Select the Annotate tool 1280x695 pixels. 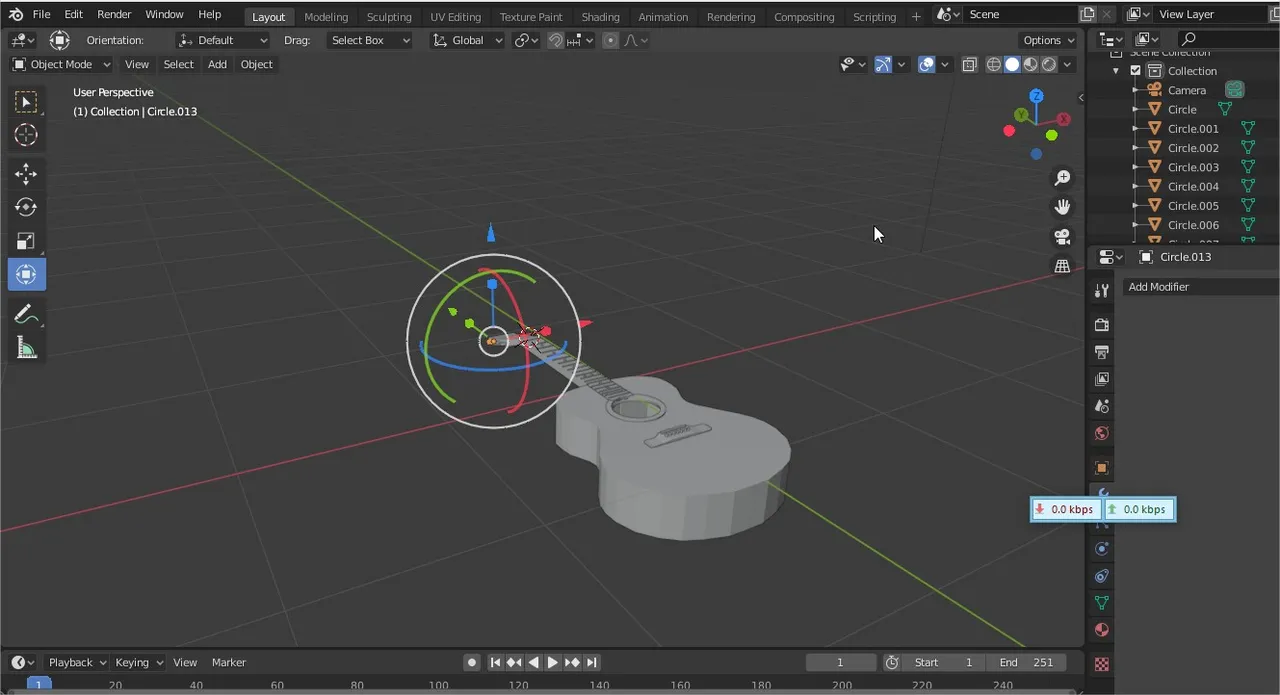[x=26, y=314]
